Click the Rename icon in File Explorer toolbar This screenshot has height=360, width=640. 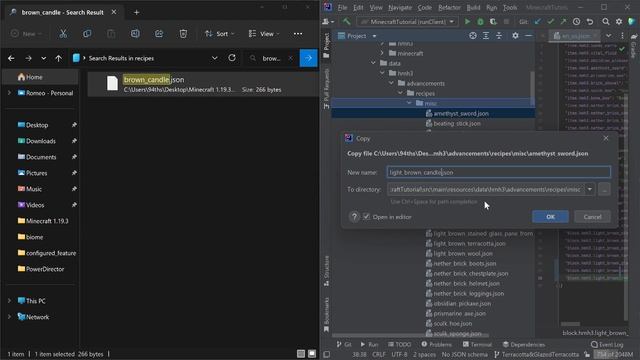[135, 33]
